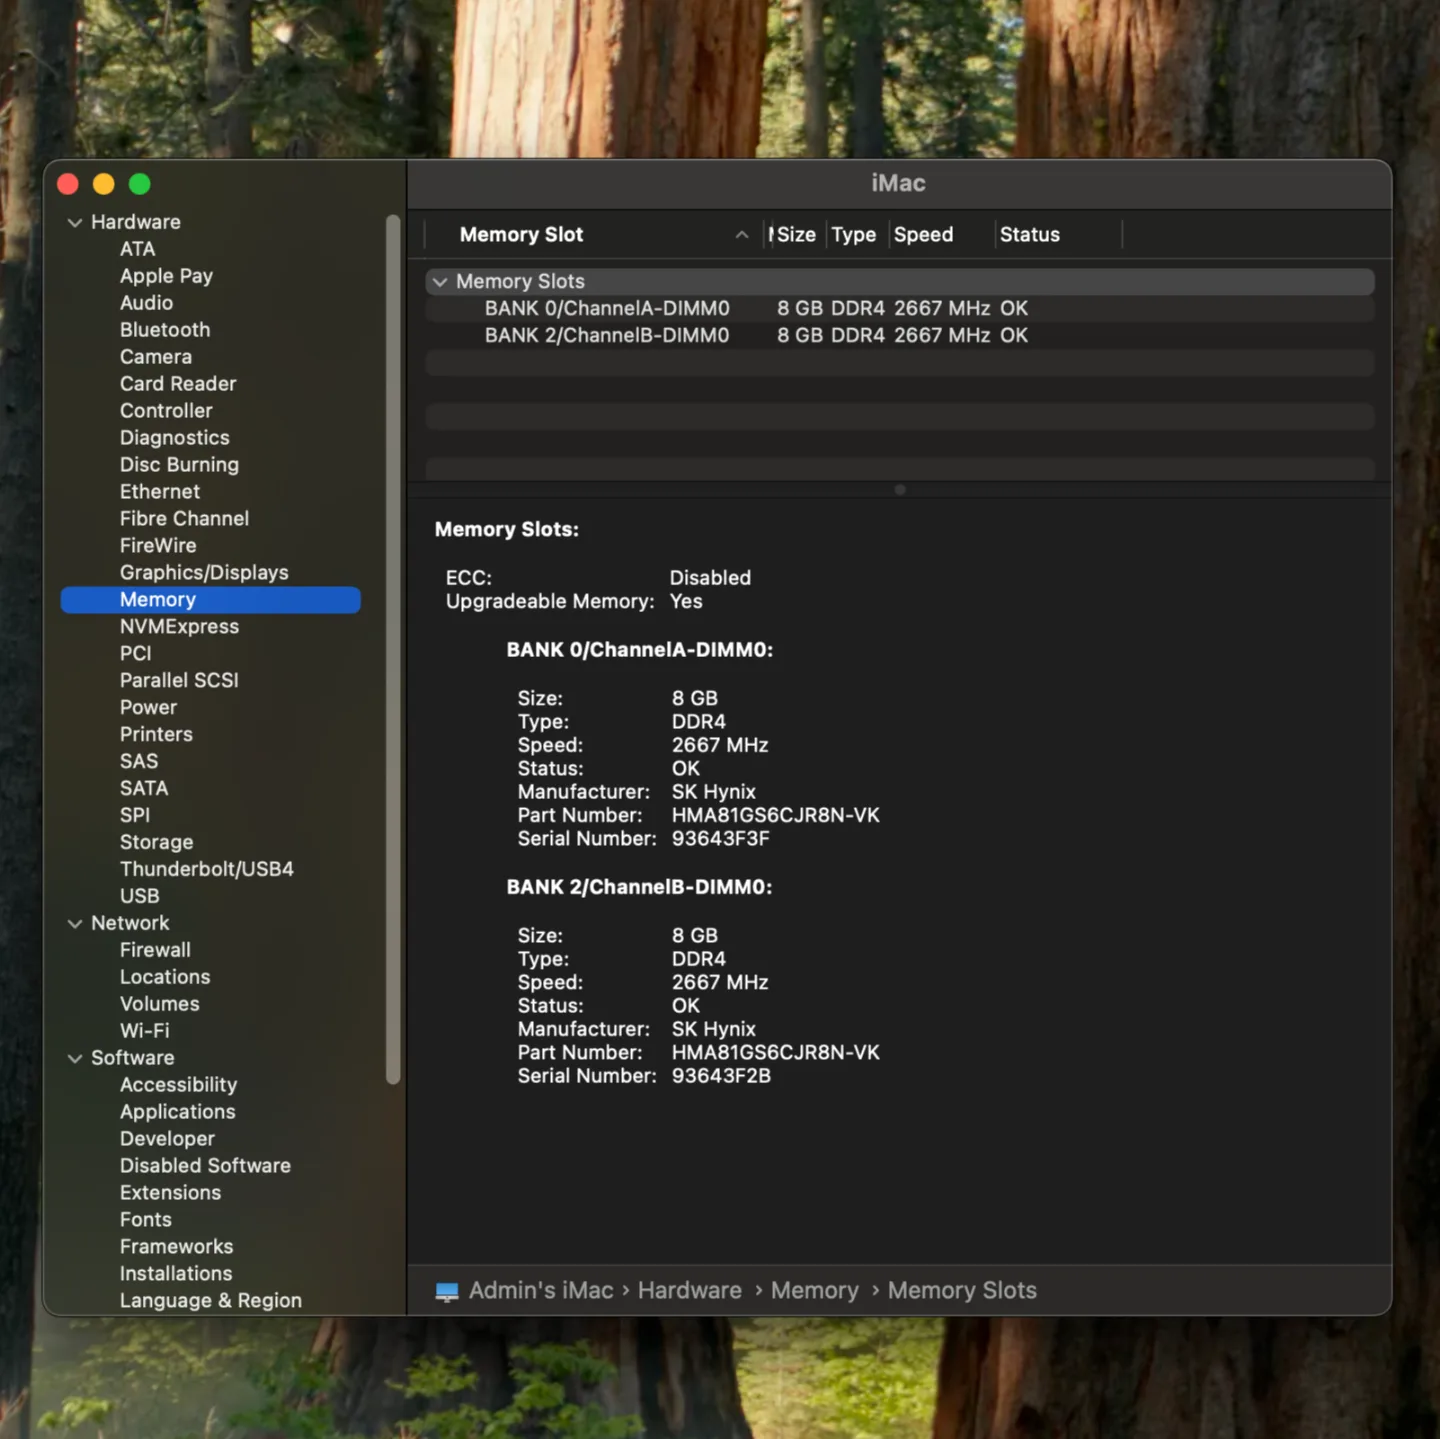Sort by the Memory Slot column header
Image resolution: width=1440 pixels, height=1439 pixels.
pyautogui.click(x=521, y=234)
